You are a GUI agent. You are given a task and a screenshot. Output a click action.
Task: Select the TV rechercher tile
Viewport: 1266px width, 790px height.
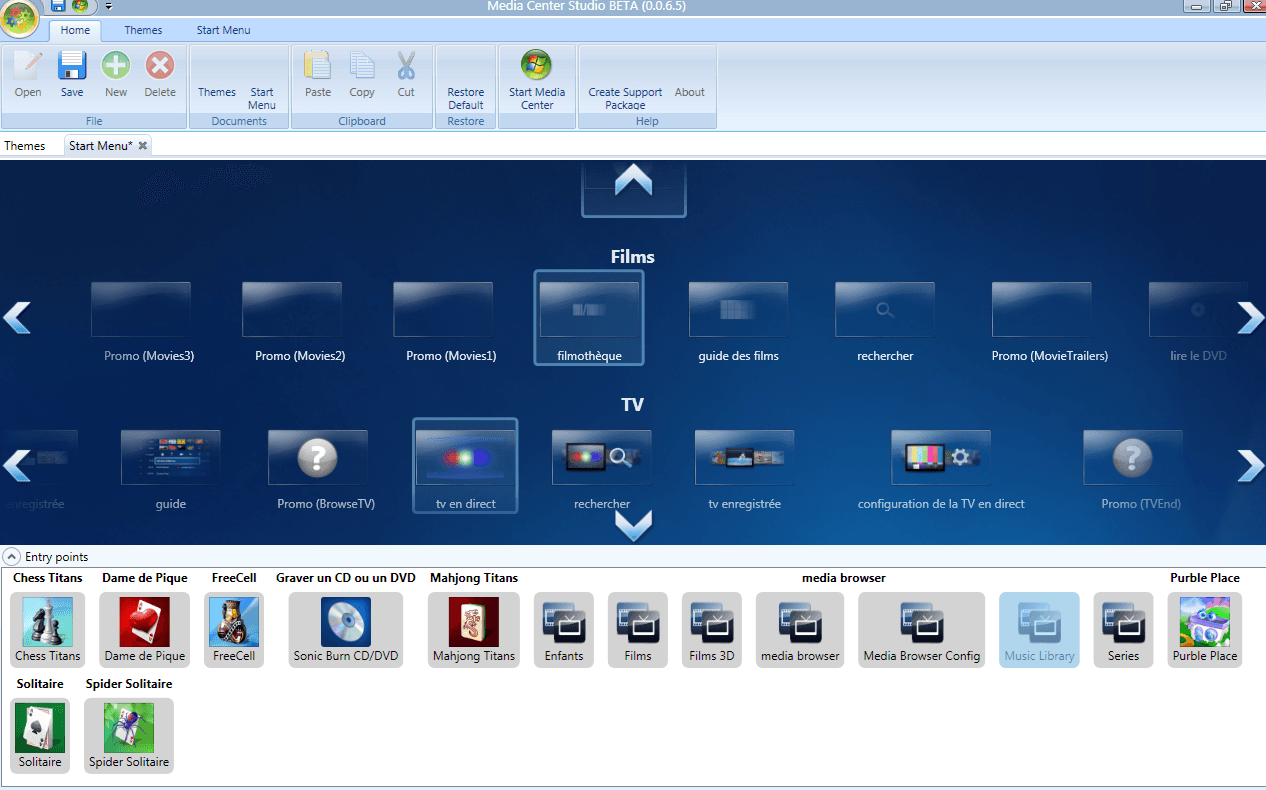[x=602, y=470]
